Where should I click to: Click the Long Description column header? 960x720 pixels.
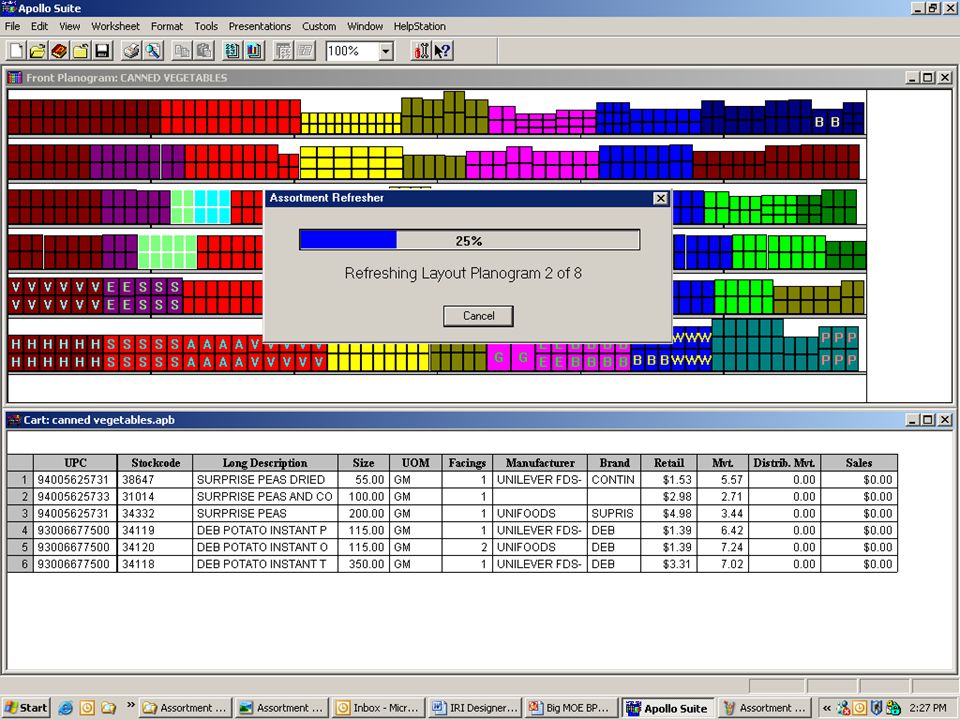265,463
